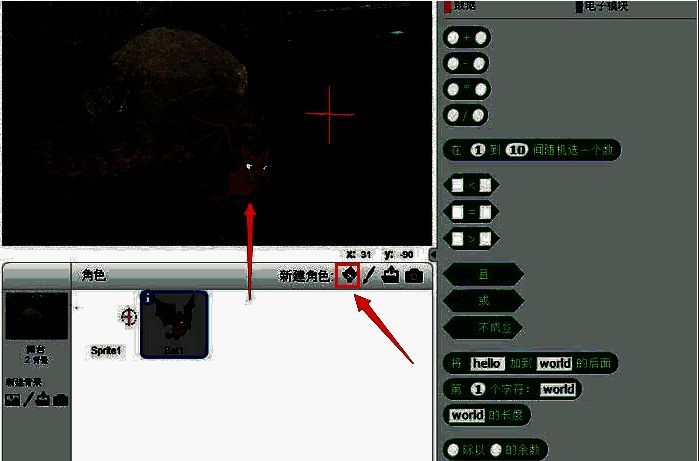
Task: Click the less-than comparison block
Action: 471,185
